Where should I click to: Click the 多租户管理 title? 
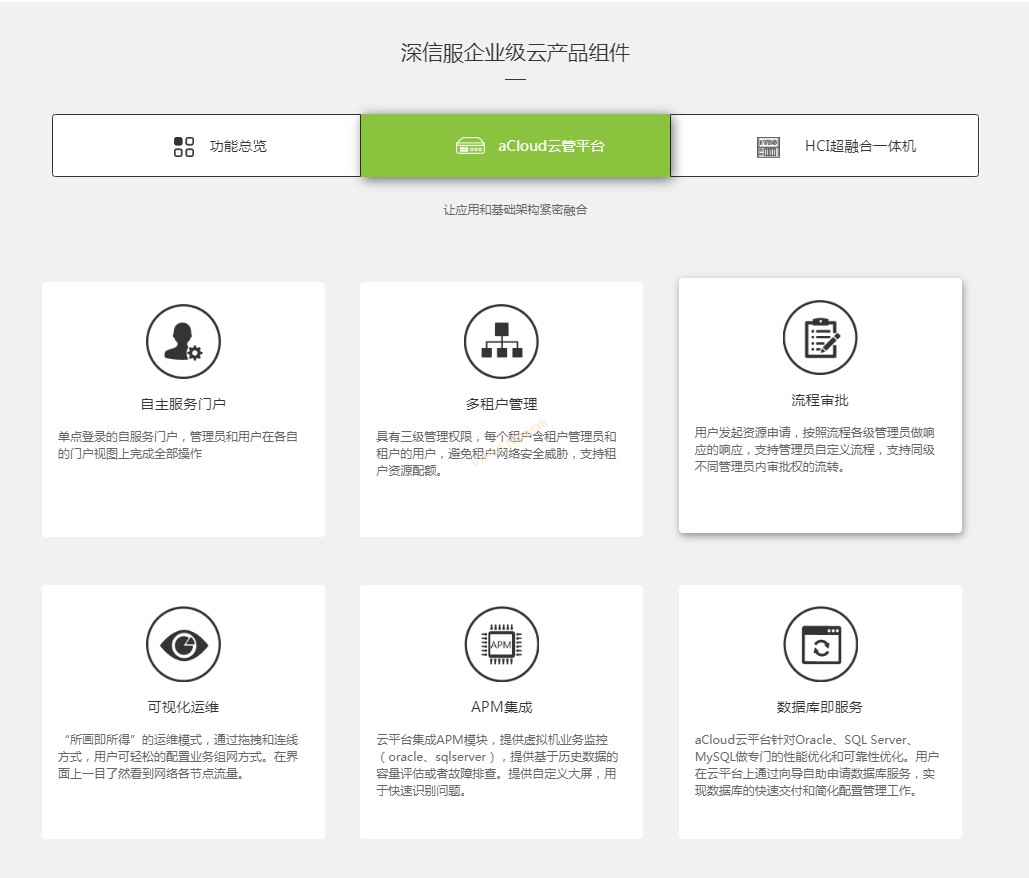(x=501, y=404)
